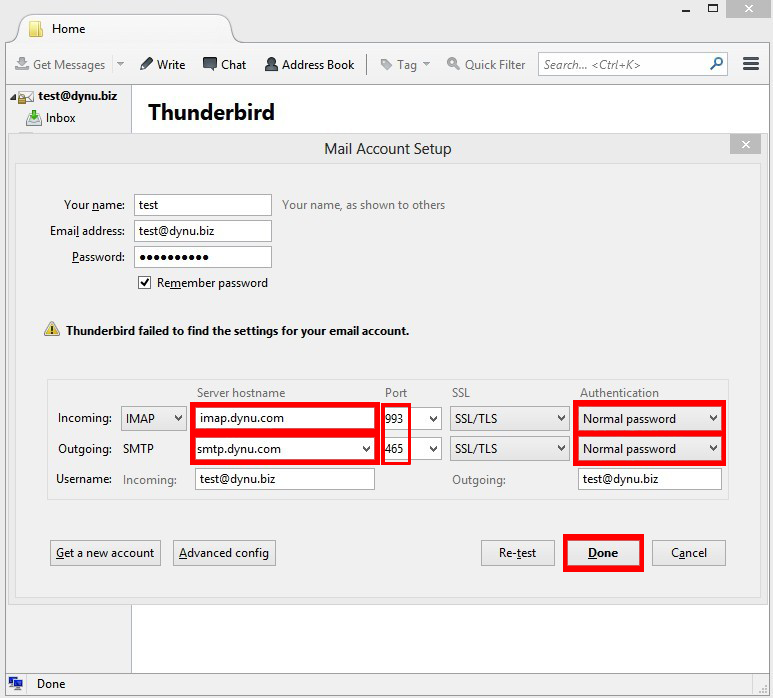This screenshot has height=698, width=773.
Task: Select the test@dynu.biz account folder
Action: (77, 96)
